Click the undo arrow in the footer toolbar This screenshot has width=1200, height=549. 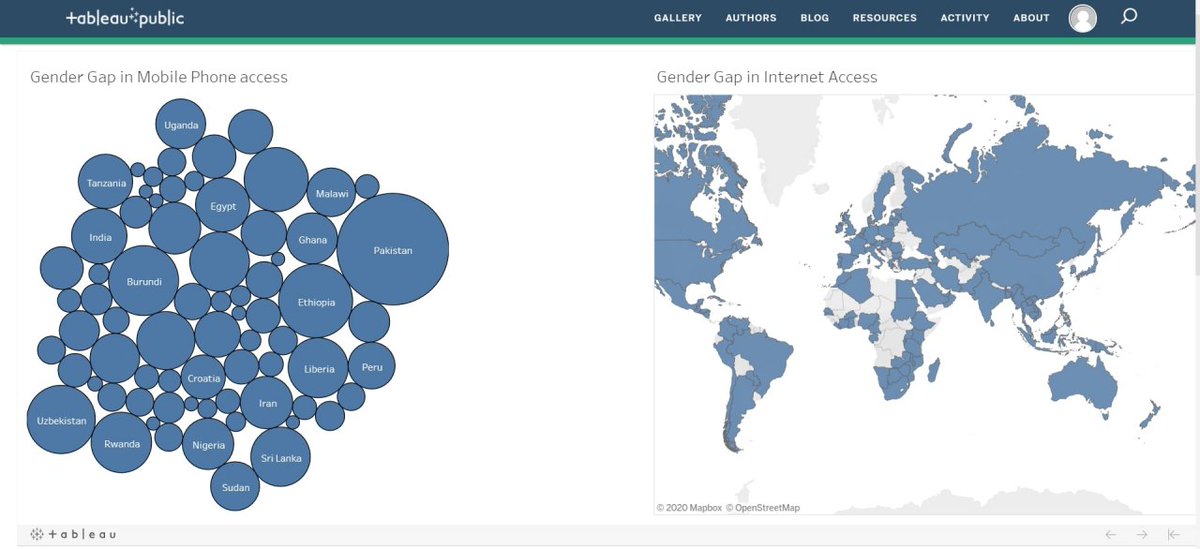coord(1111,535)
